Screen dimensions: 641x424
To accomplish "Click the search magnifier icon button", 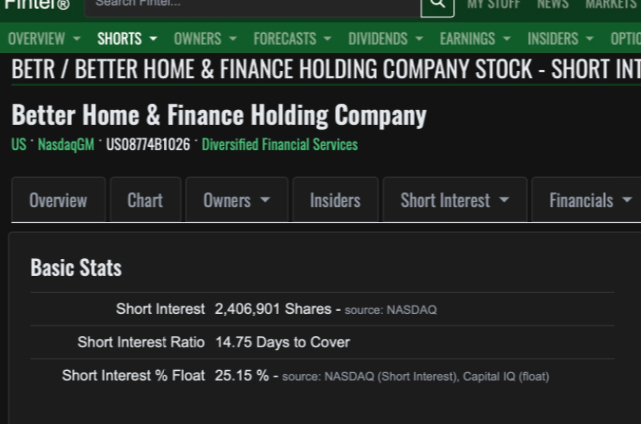I will point(437,6).
